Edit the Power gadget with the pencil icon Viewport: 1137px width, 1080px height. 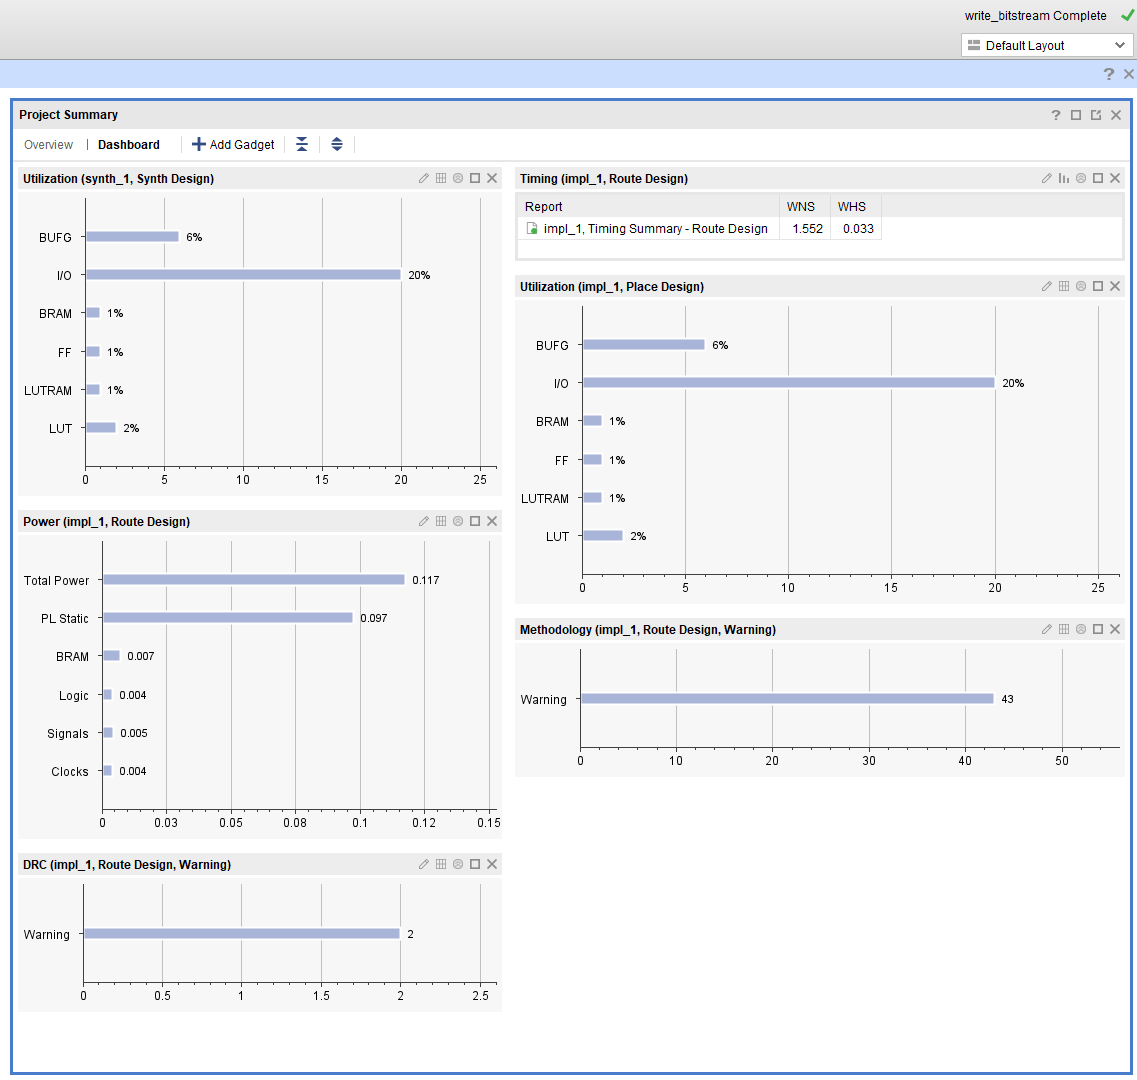click(x=423, y=522)
